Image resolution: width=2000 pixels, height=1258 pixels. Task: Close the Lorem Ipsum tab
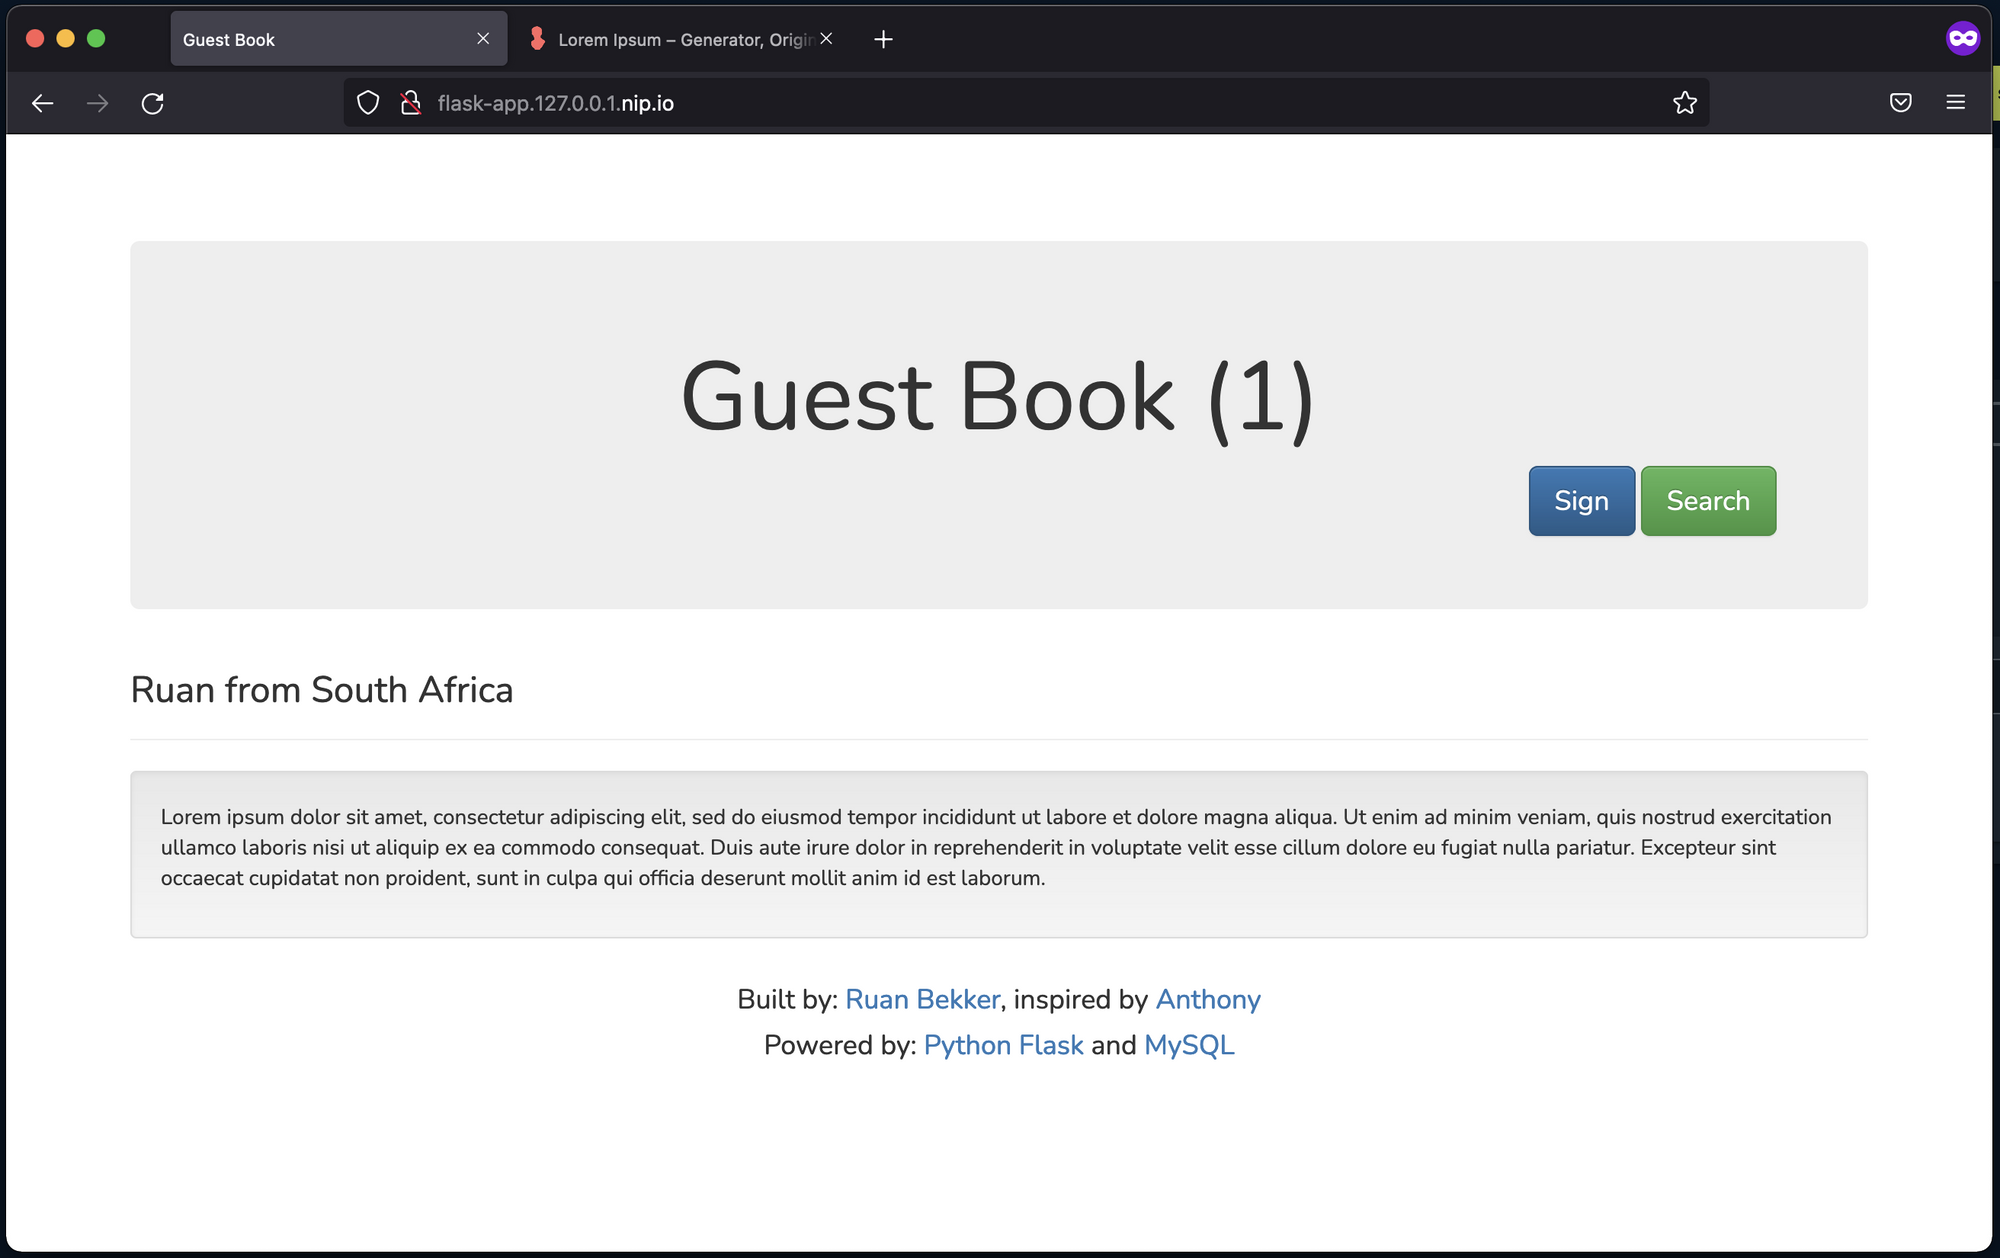[826, 39]
